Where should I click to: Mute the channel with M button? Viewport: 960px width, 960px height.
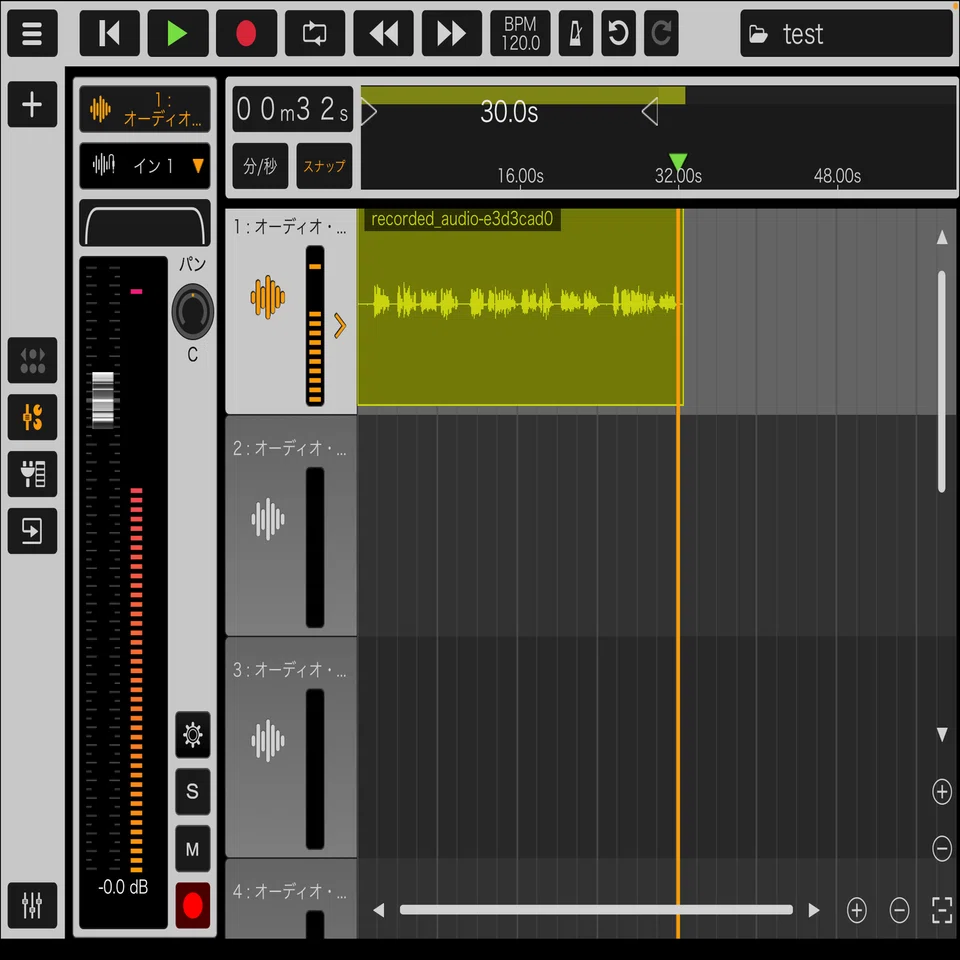pyautogui.click(x=192, y=849)
